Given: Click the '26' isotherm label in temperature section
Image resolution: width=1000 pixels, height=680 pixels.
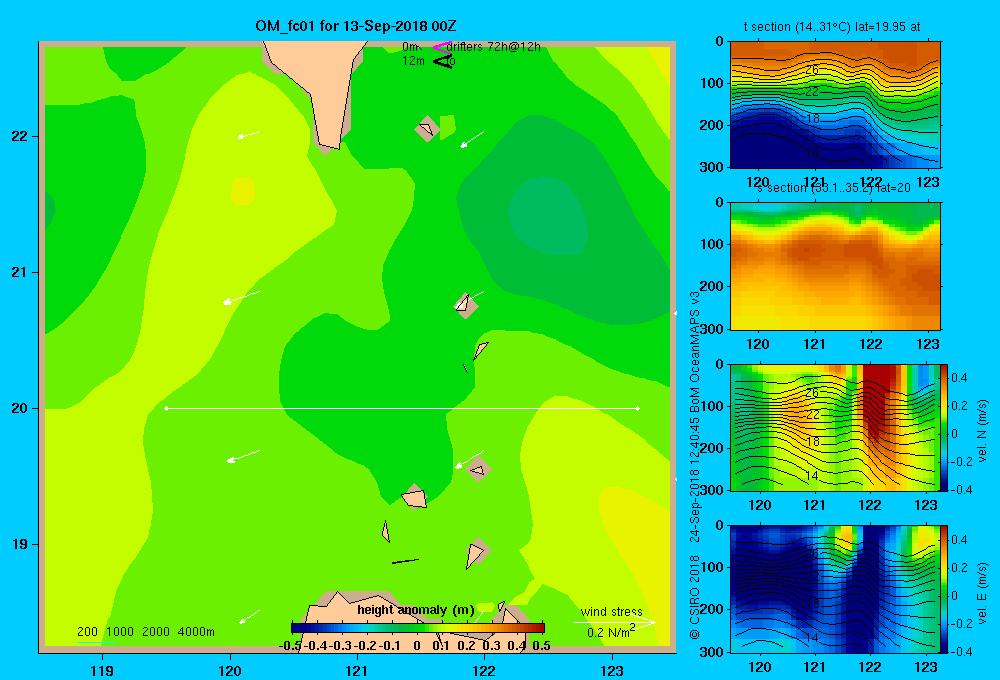Looking at the screenshot, I should coord(812,70).
